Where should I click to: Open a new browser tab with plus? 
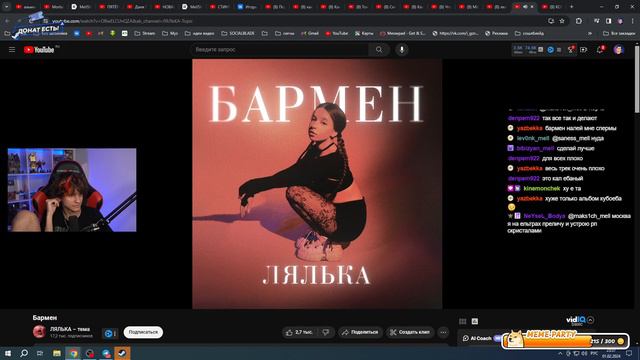coord(571,7)
